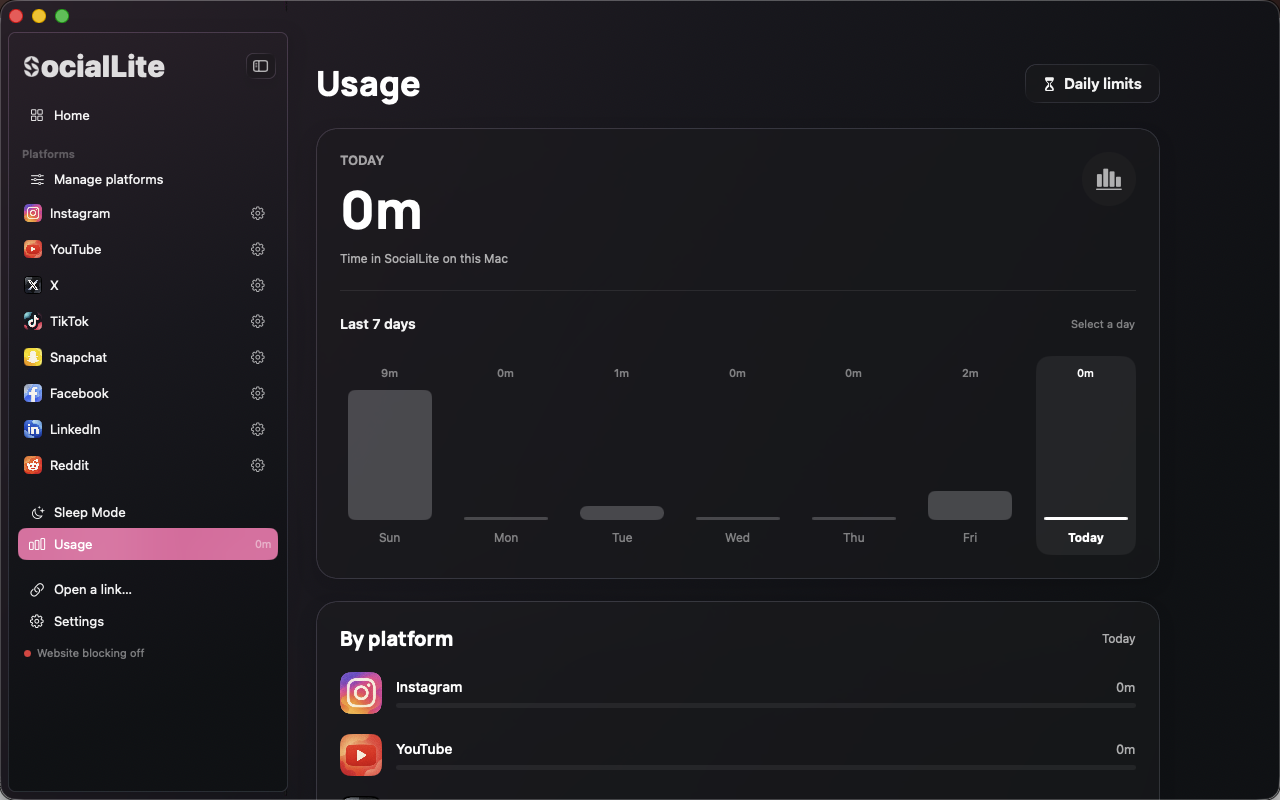Click Instagram row label in By platform
This screenshot has height=800, width=1280.
(429, 687)
